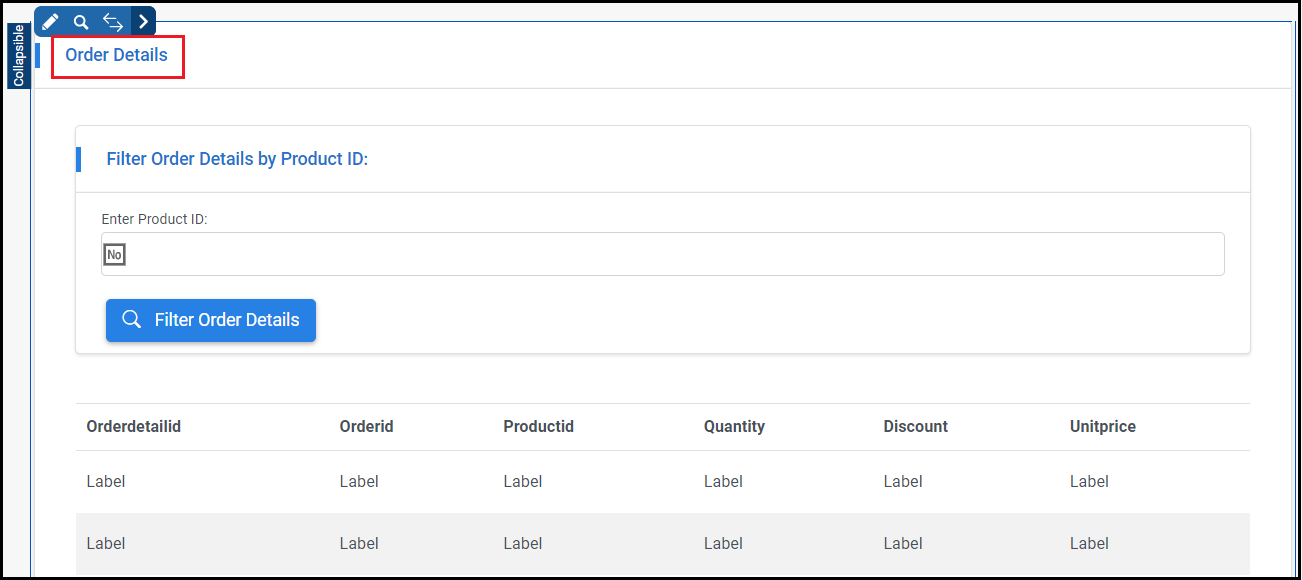Click the Filter Order Details by Product ID title
The width and height of the screenshot is (1302, 580).
tap(237, 159)
